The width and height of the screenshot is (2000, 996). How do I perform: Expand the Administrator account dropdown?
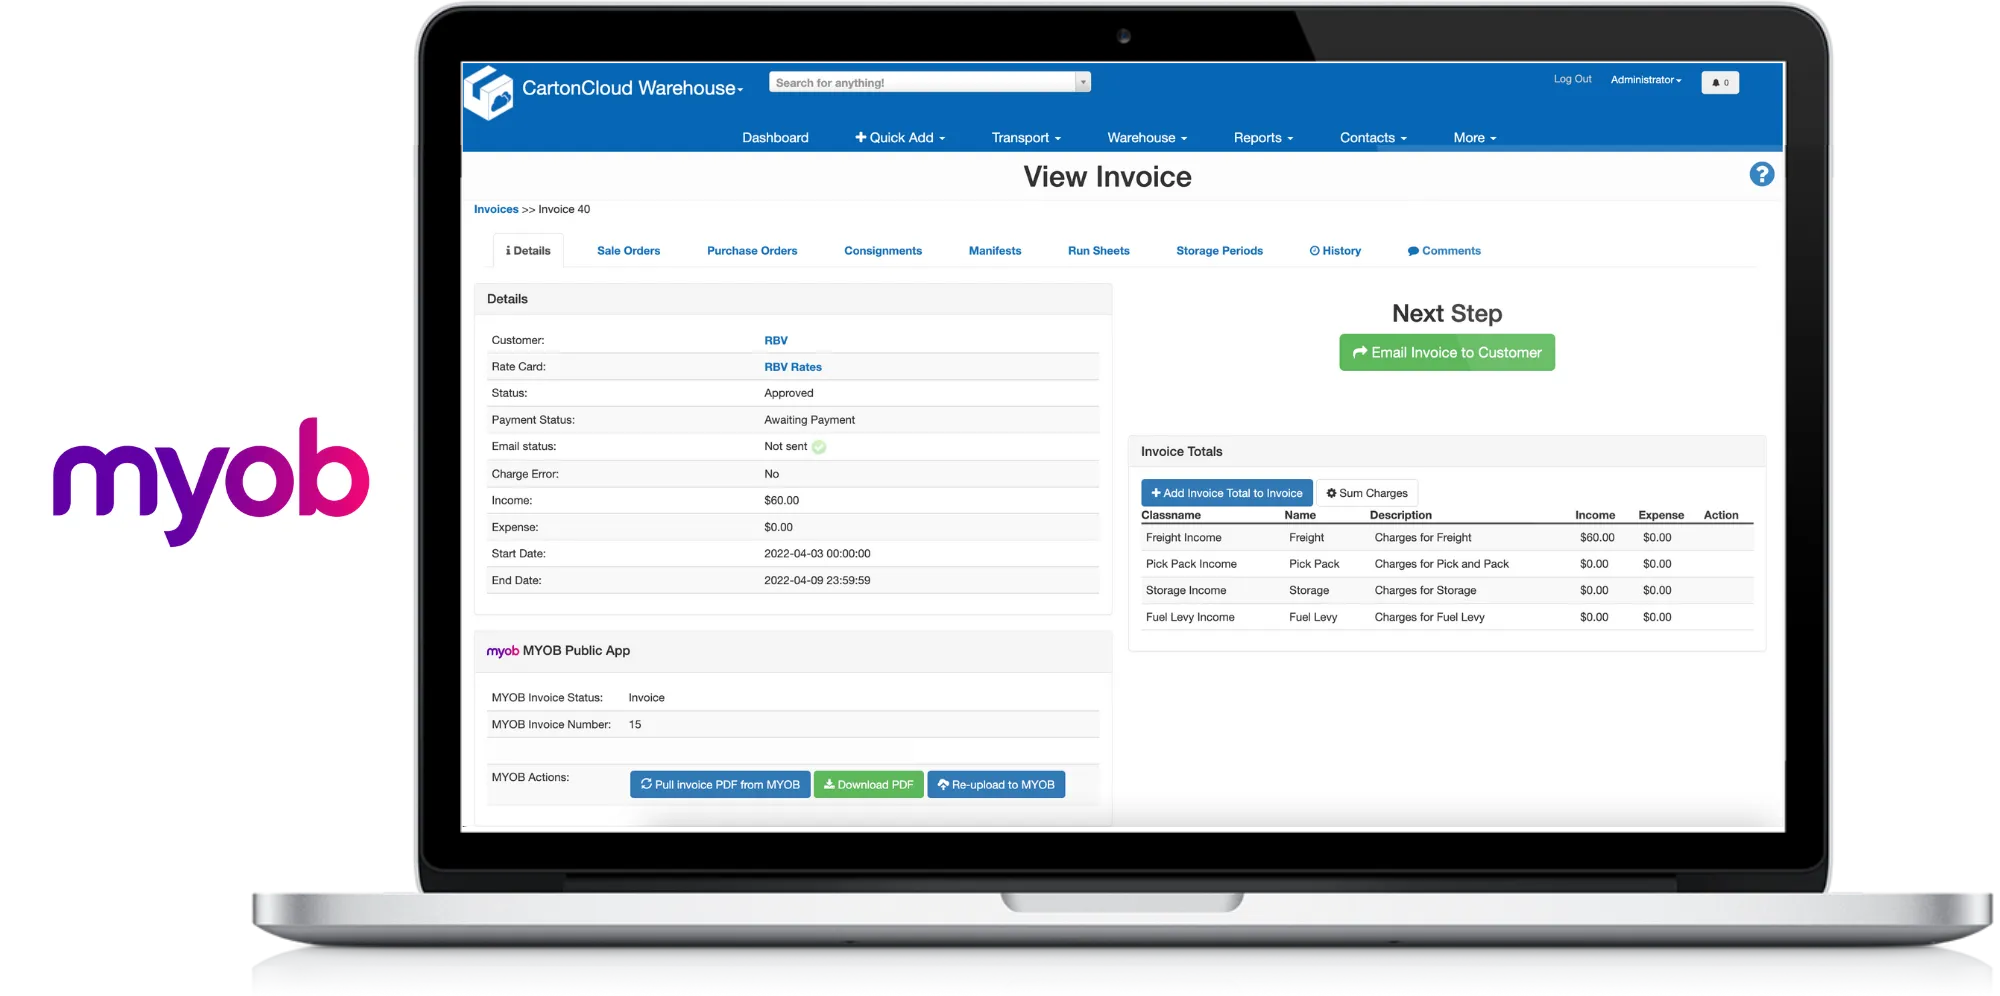1645,79
